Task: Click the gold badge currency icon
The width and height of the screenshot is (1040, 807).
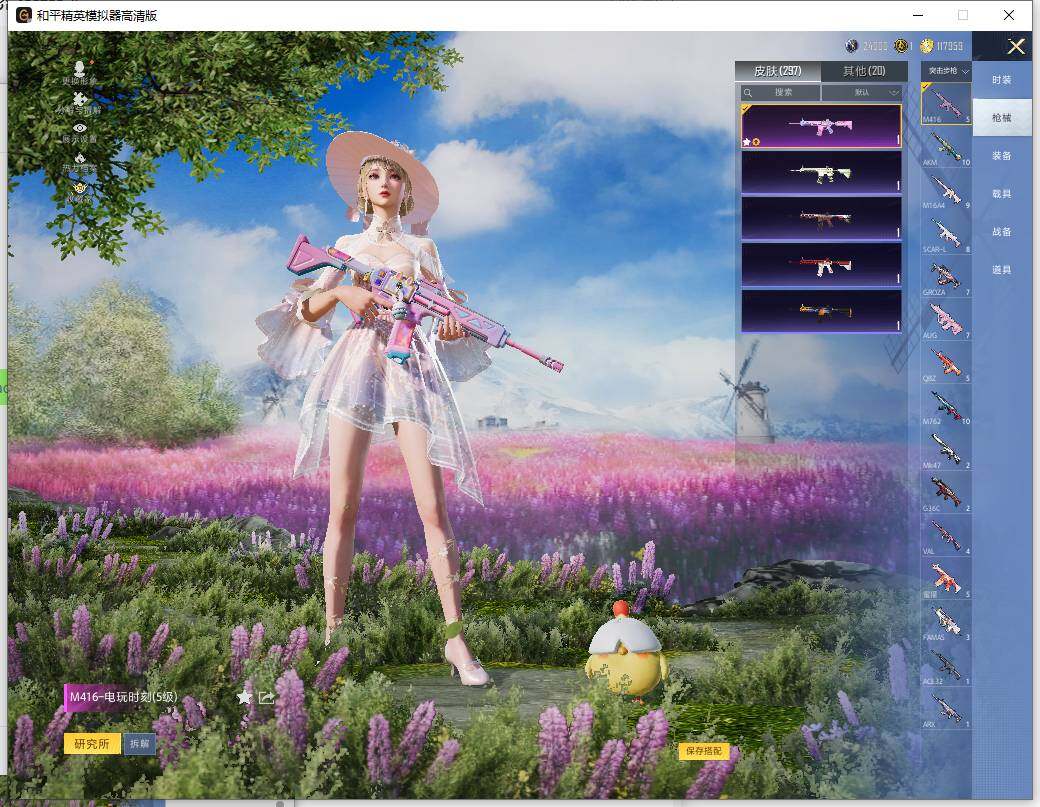Action: (x=901, y=46)
